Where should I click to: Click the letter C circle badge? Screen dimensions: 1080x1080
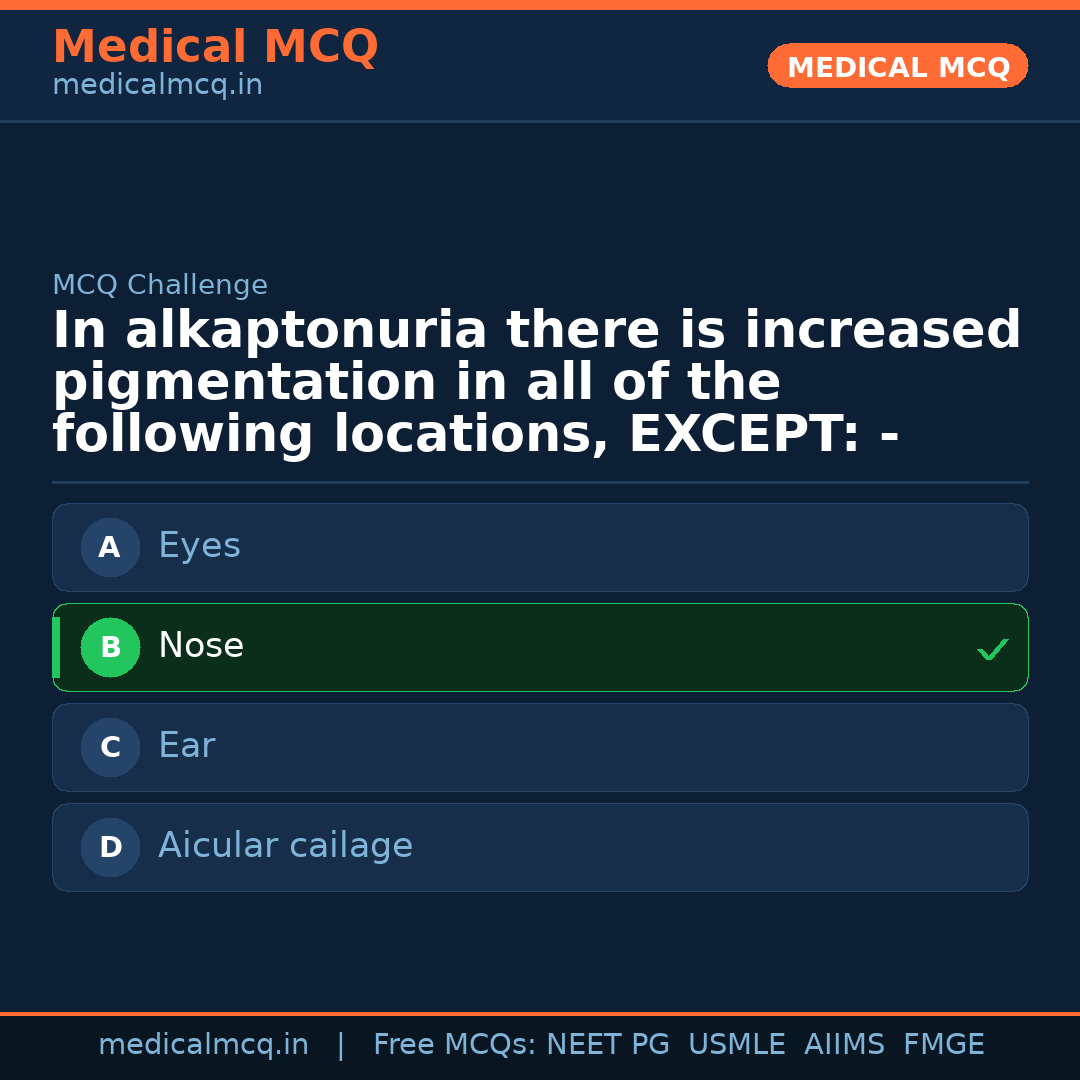[x=110, y=747]
